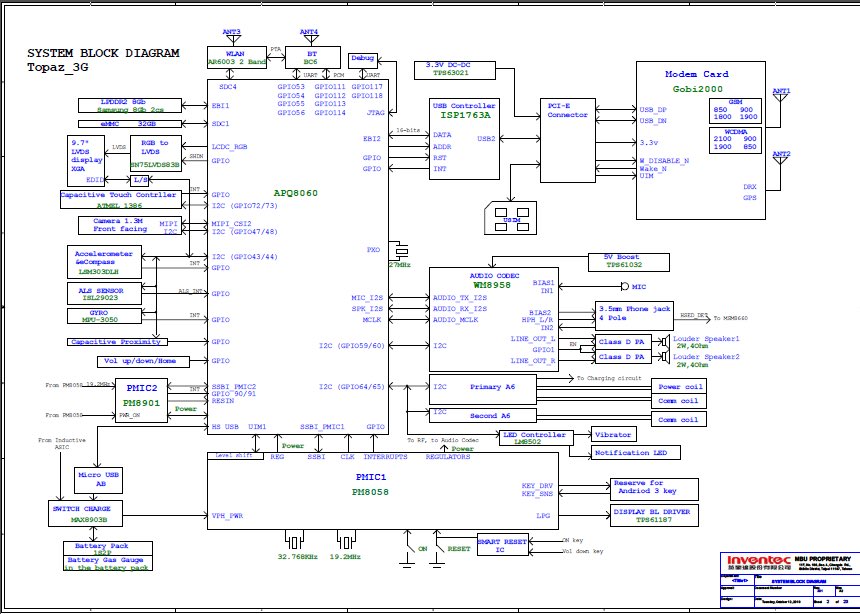The height and width of the screenshot is (614, 860).
Task: Select the L3M303DLH accelerometer block
Action: point(102,262)
